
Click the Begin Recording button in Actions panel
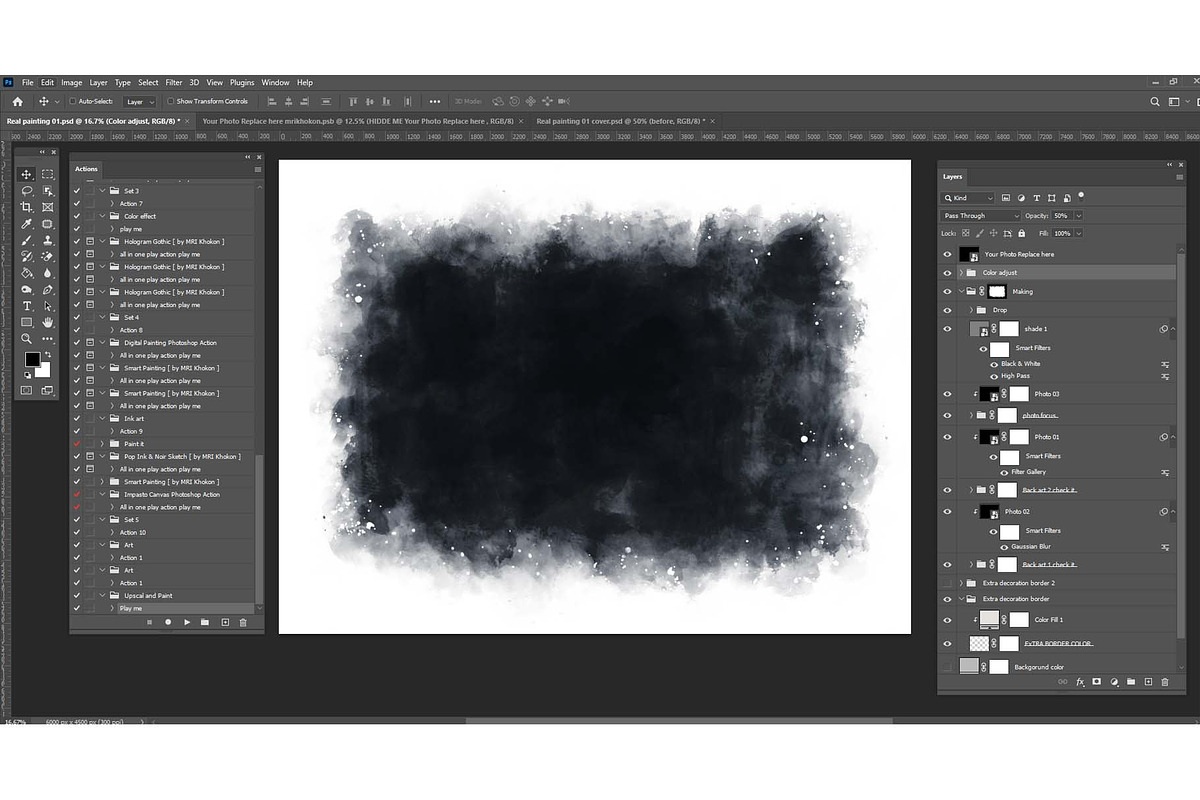(168, 622)
